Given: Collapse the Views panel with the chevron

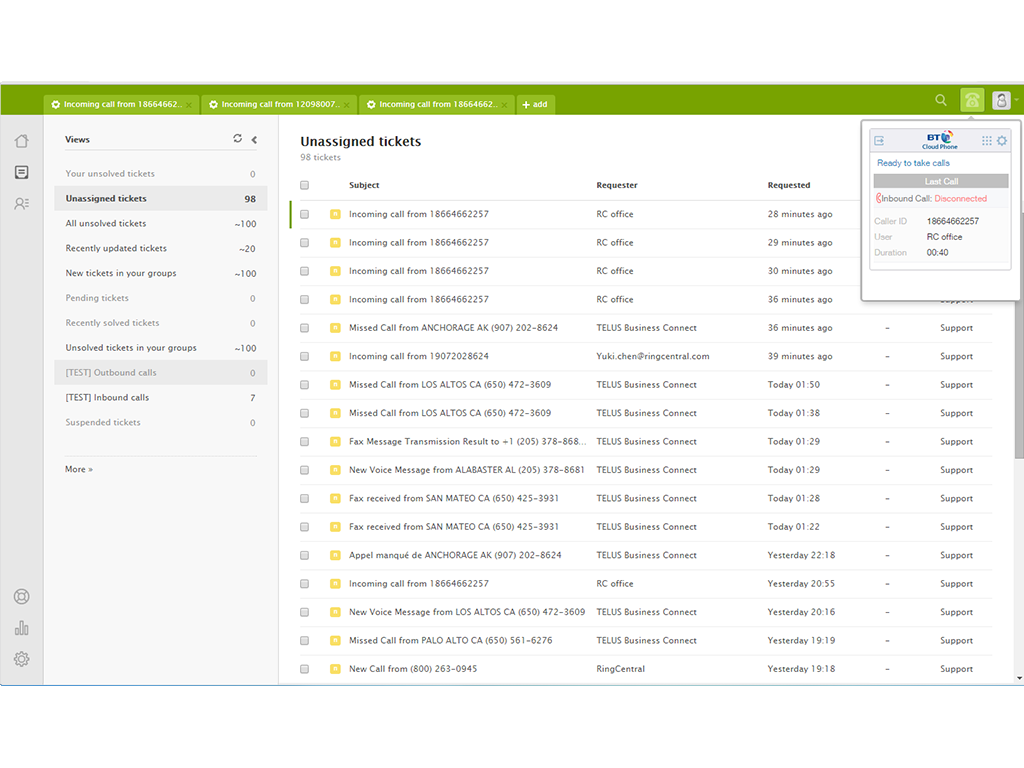Looking at the screenshot, I should coord(253,140).
